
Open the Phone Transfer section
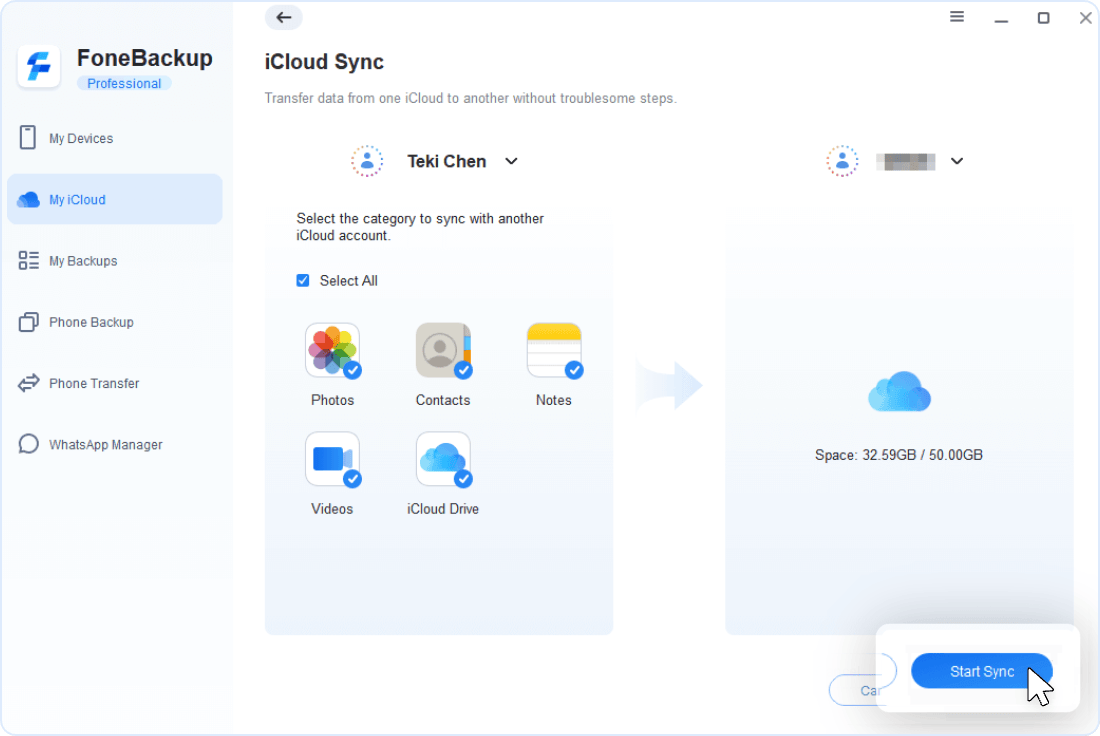(94, 383)
